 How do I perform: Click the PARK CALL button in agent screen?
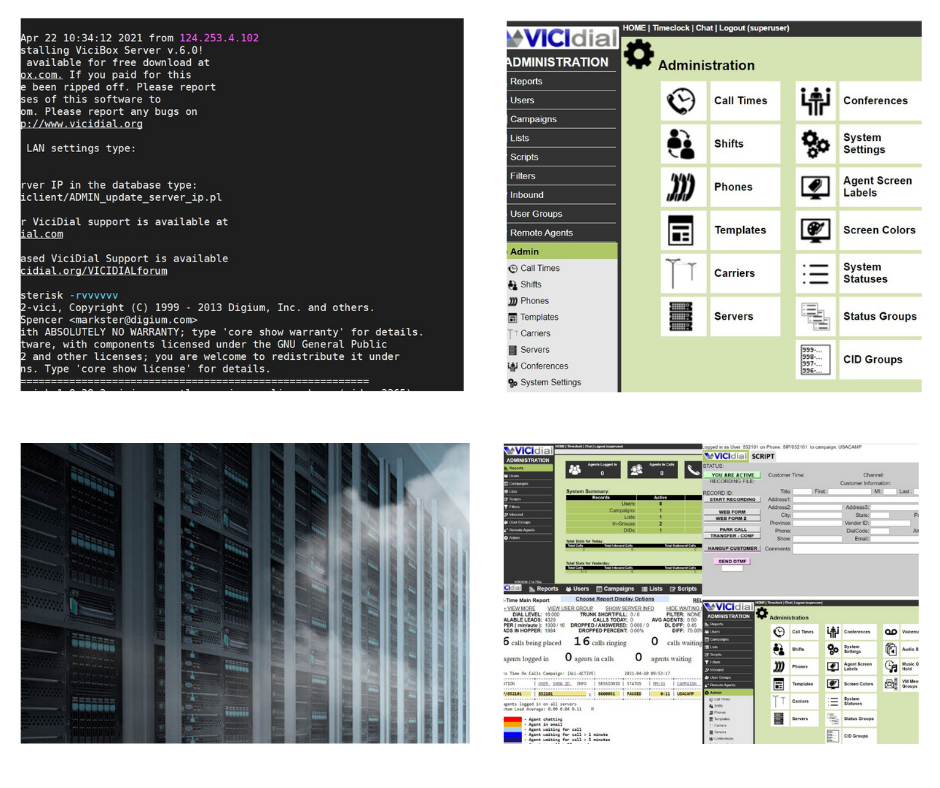[733, 530]
